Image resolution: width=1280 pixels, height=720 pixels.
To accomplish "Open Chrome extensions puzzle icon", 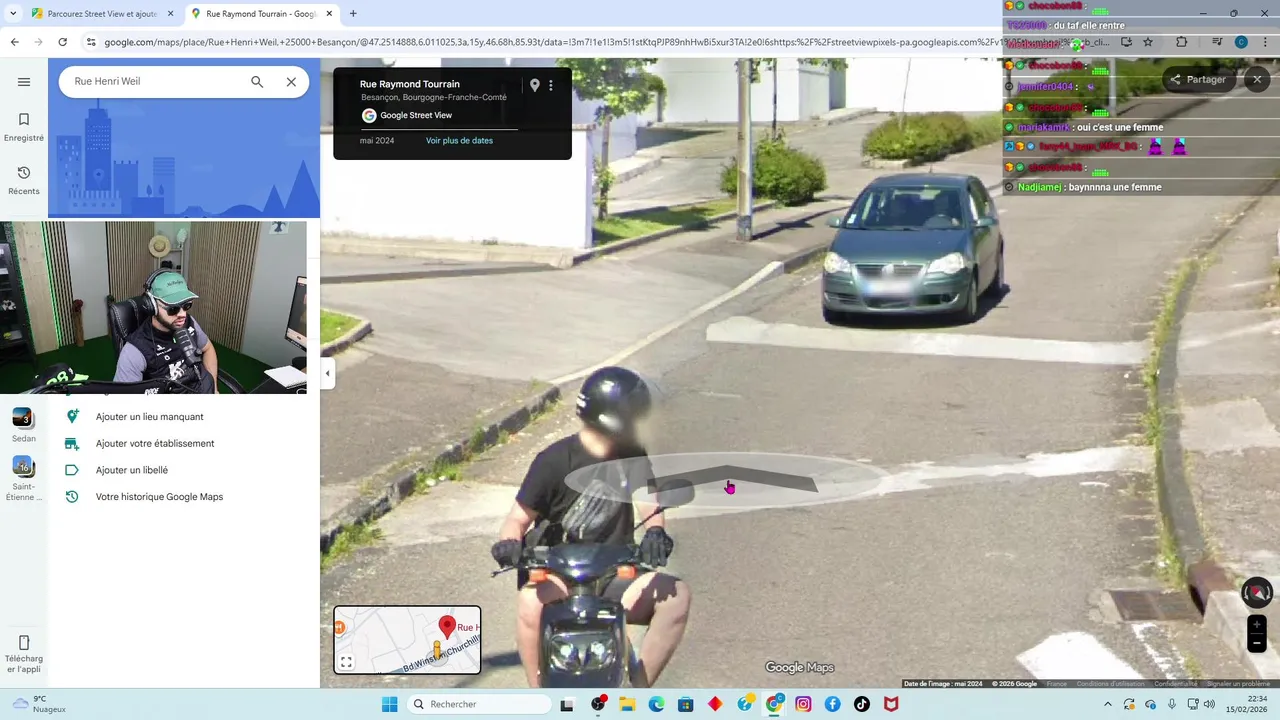I will [1182, 42].
